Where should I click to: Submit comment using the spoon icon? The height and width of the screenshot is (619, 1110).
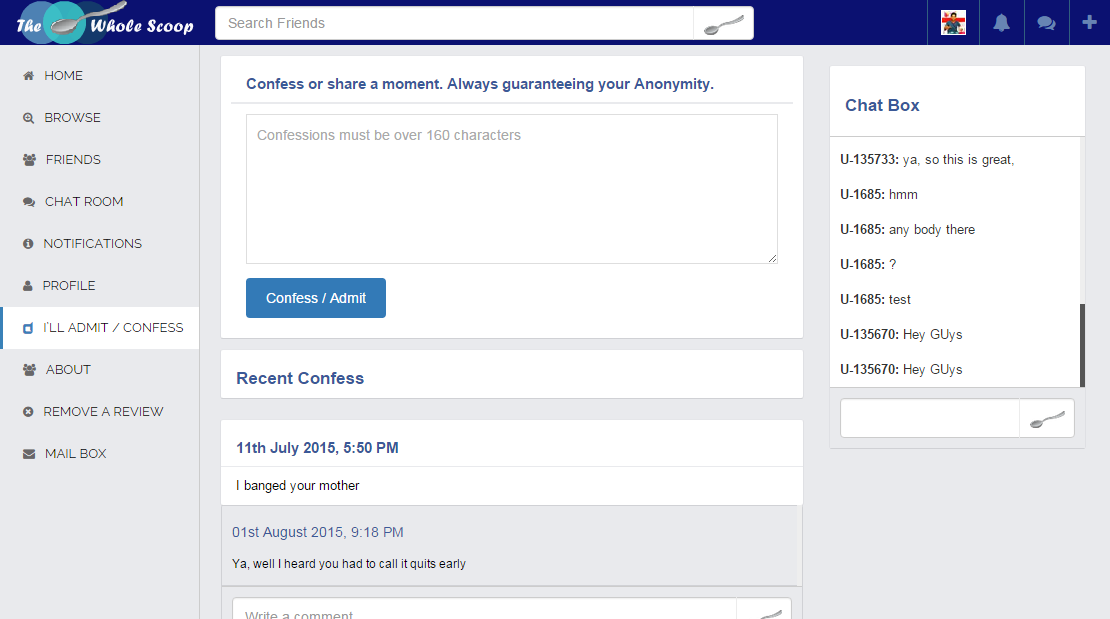[x=764, y=612]
